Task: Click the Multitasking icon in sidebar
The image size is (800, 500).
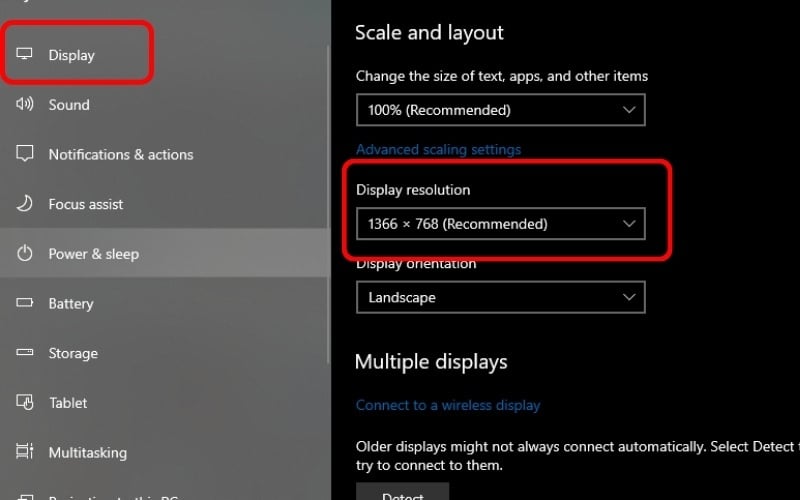Action: coord(25,452)
